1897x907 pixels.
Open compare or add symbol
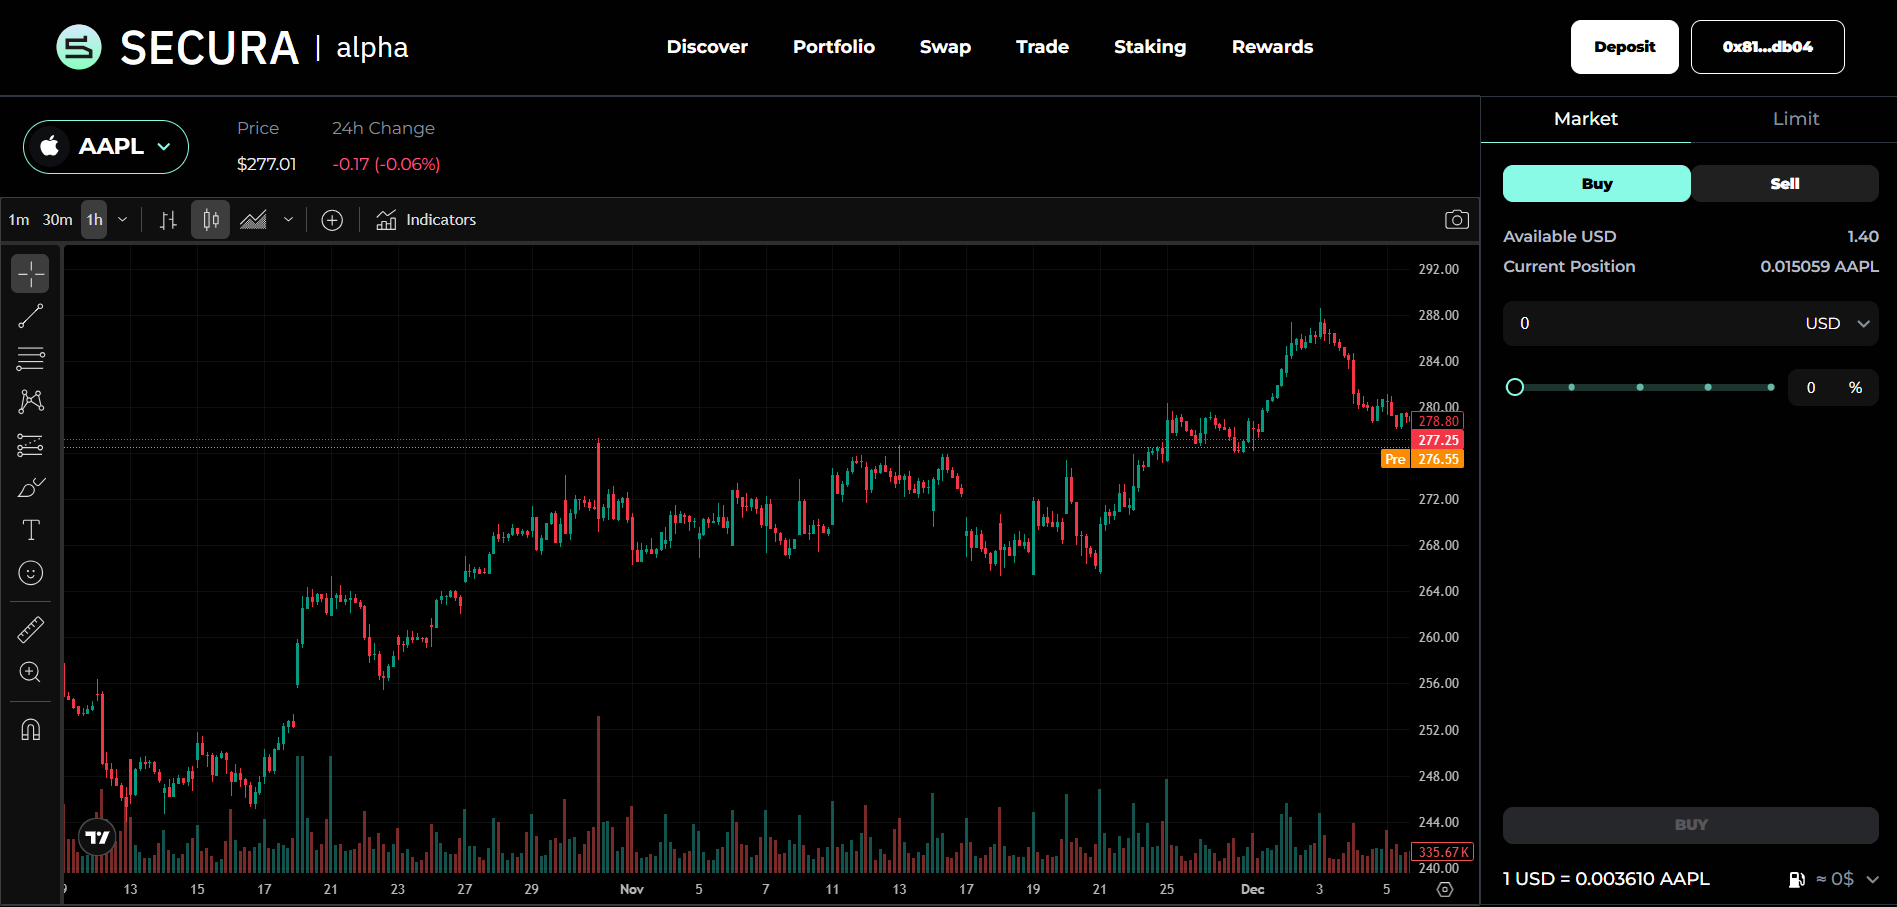pos(332,220)
